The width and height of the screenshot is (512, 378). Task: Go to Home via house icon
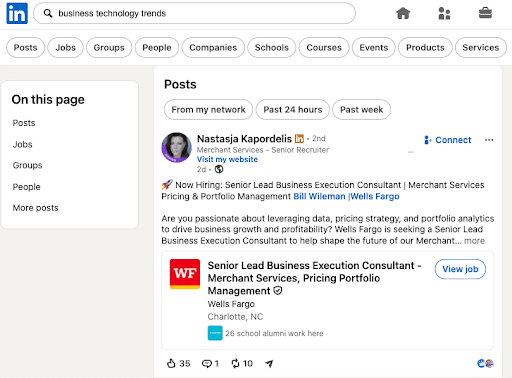click(x=403, y=13)
